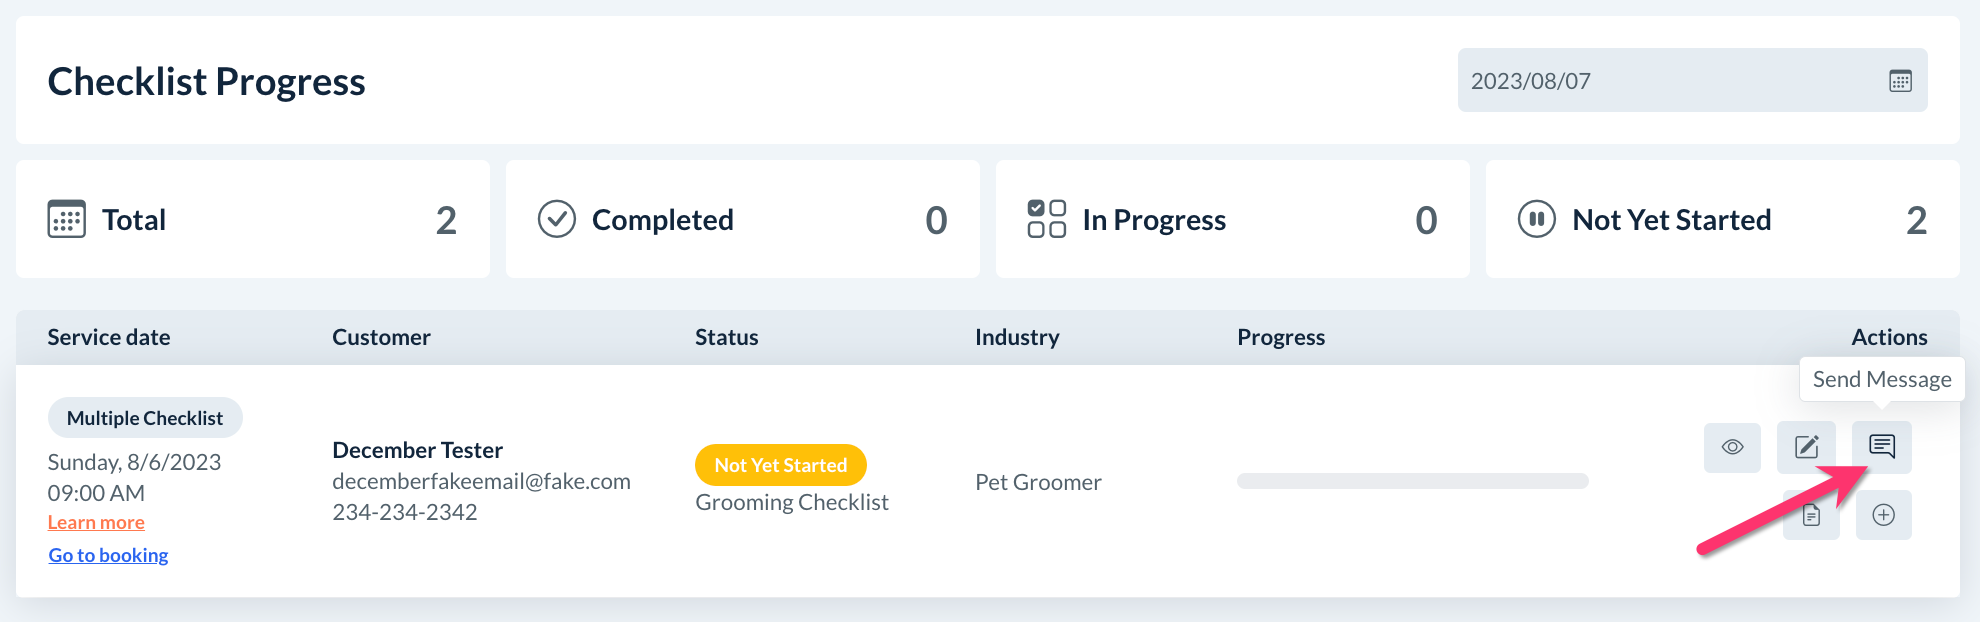Screen dimensions: 1980x622
Task: Click the Not Yet Started status badge
Action: click(x=781, y=465)
